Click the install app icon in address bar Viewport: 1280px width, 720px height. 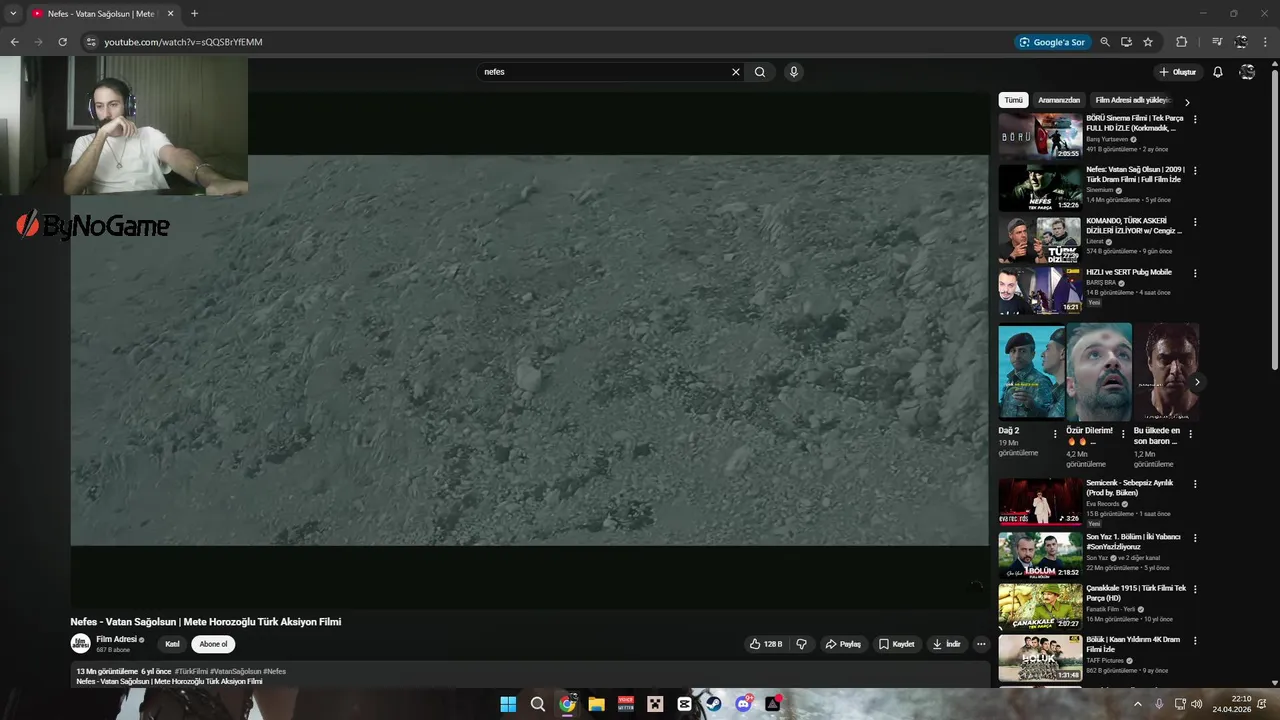tap(1126, 42)
